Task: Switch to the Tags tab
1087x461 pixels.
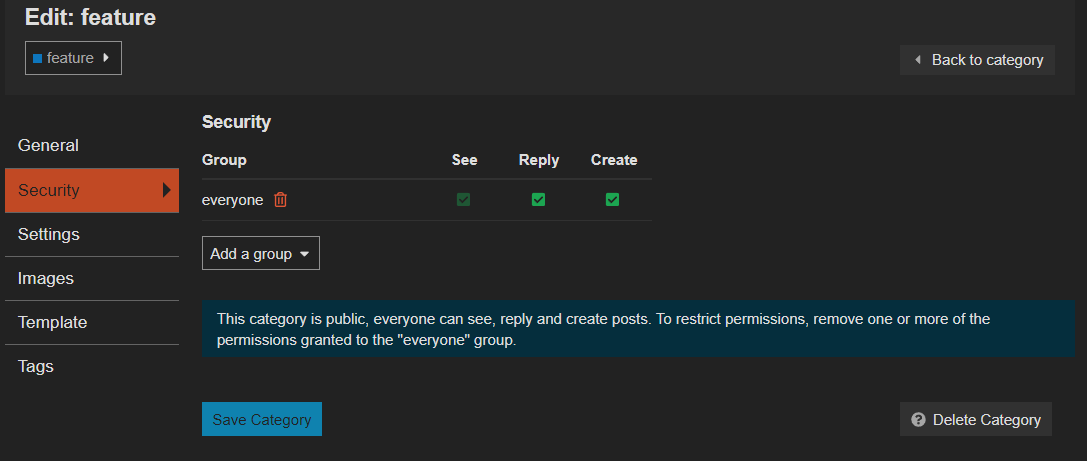Action: pyautogui.click(x=92, y=366)
